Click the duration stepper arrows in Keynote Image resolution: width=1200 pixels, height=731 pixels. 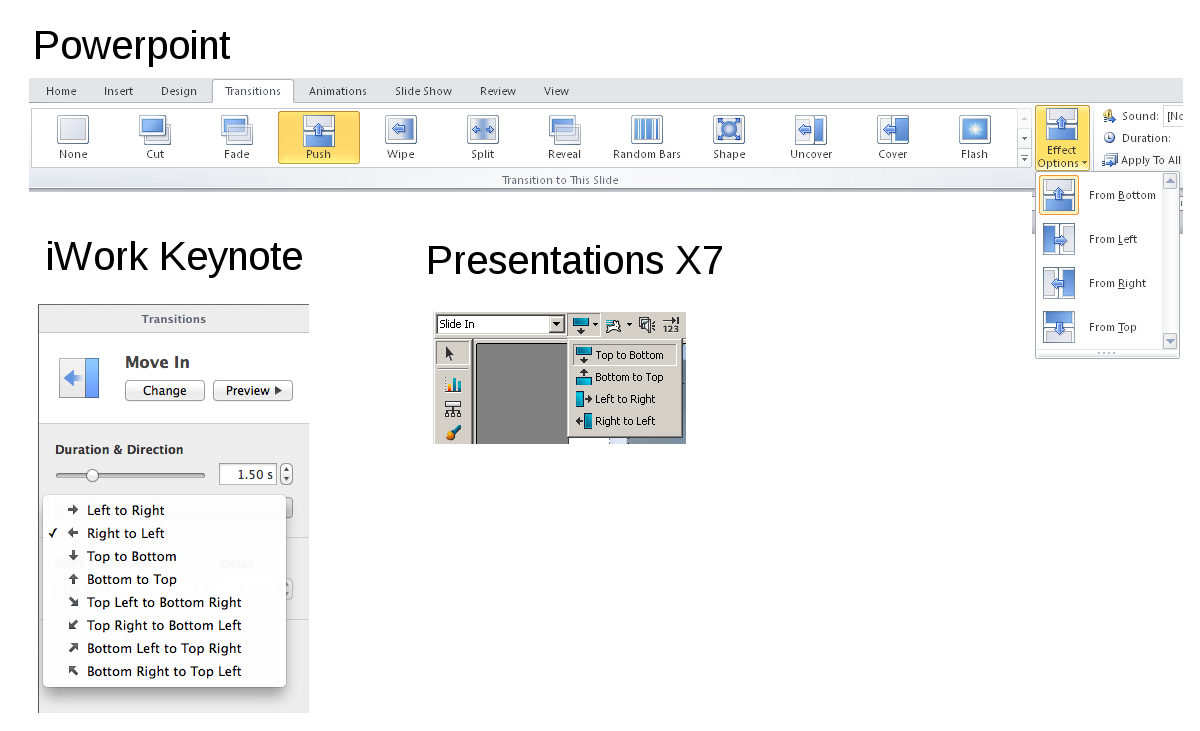tap(287, 475)
